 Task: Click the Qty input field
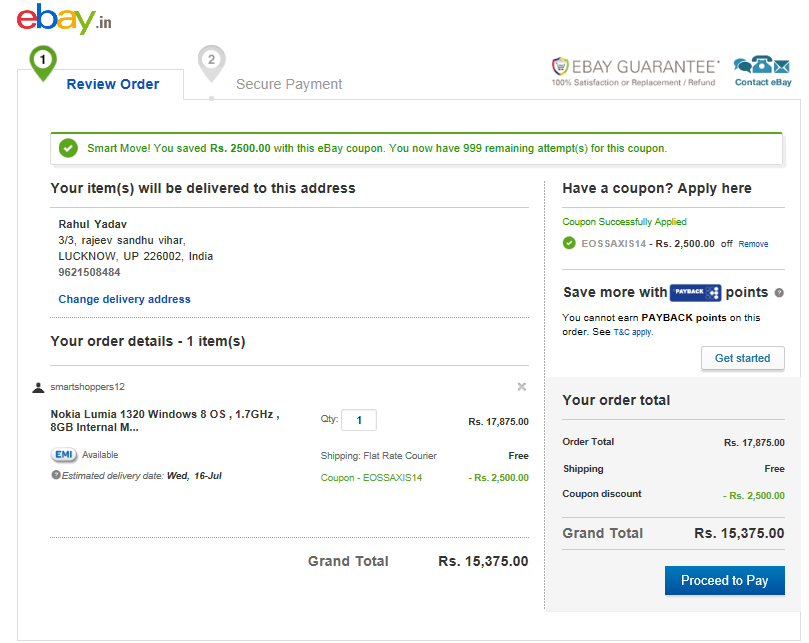point(359,420)
